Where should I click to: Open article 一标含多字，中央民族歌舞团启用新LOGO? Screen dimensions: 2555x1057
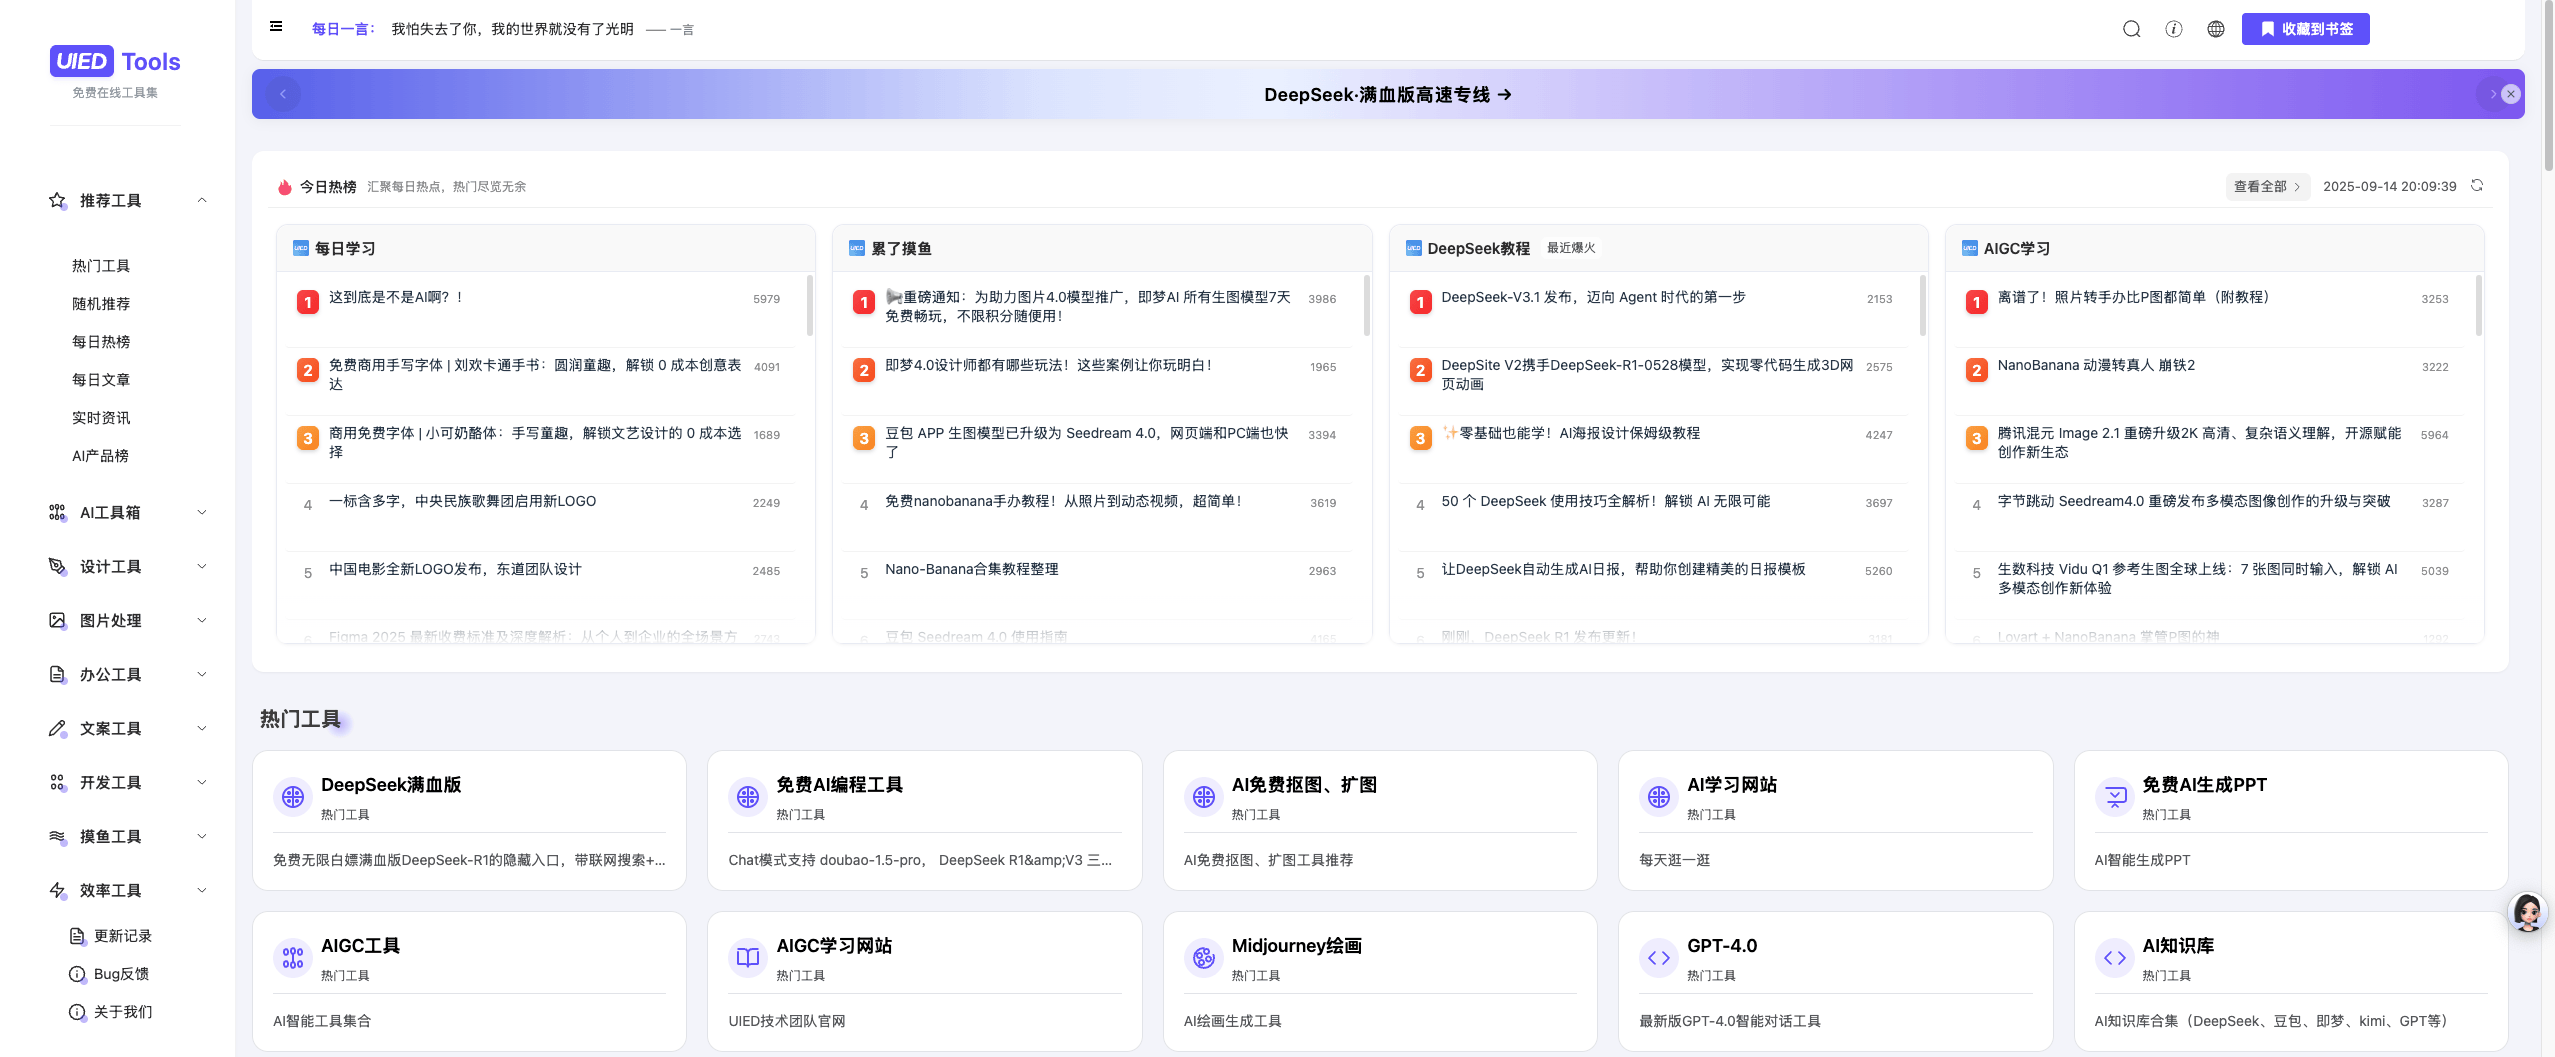pos(462,501)
